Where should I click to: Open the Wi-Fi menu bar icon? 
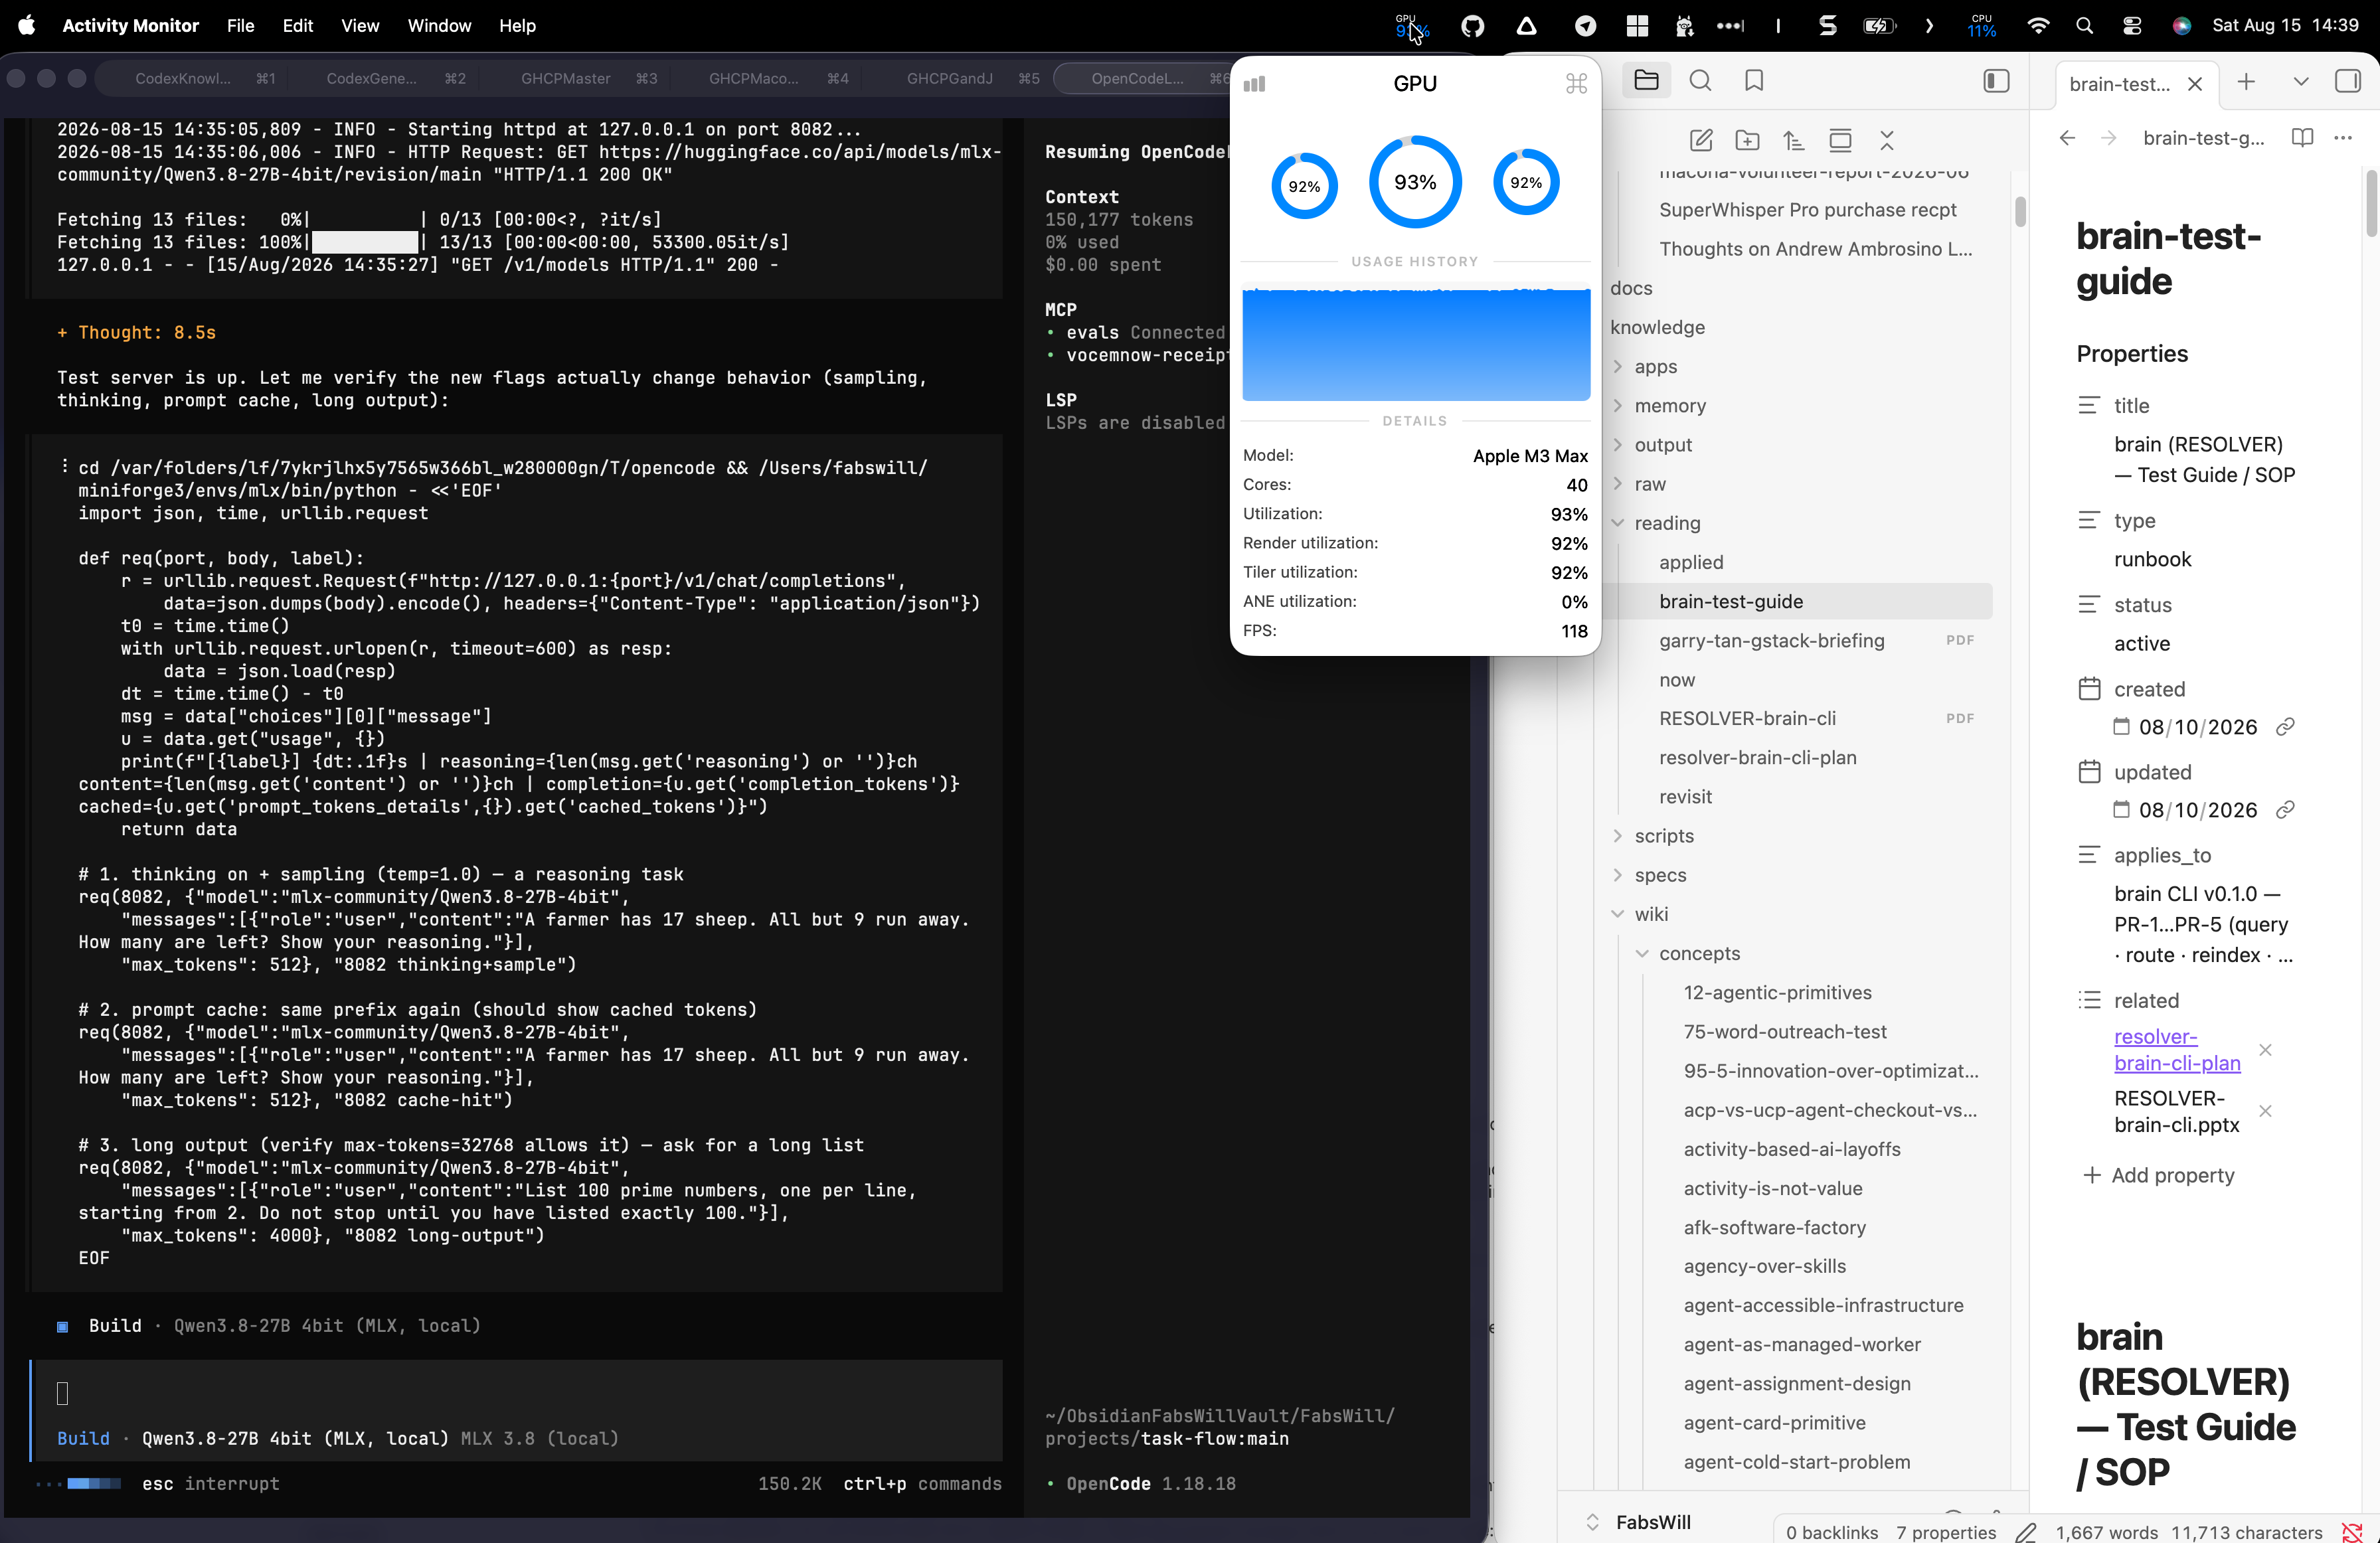[2037, 26]
